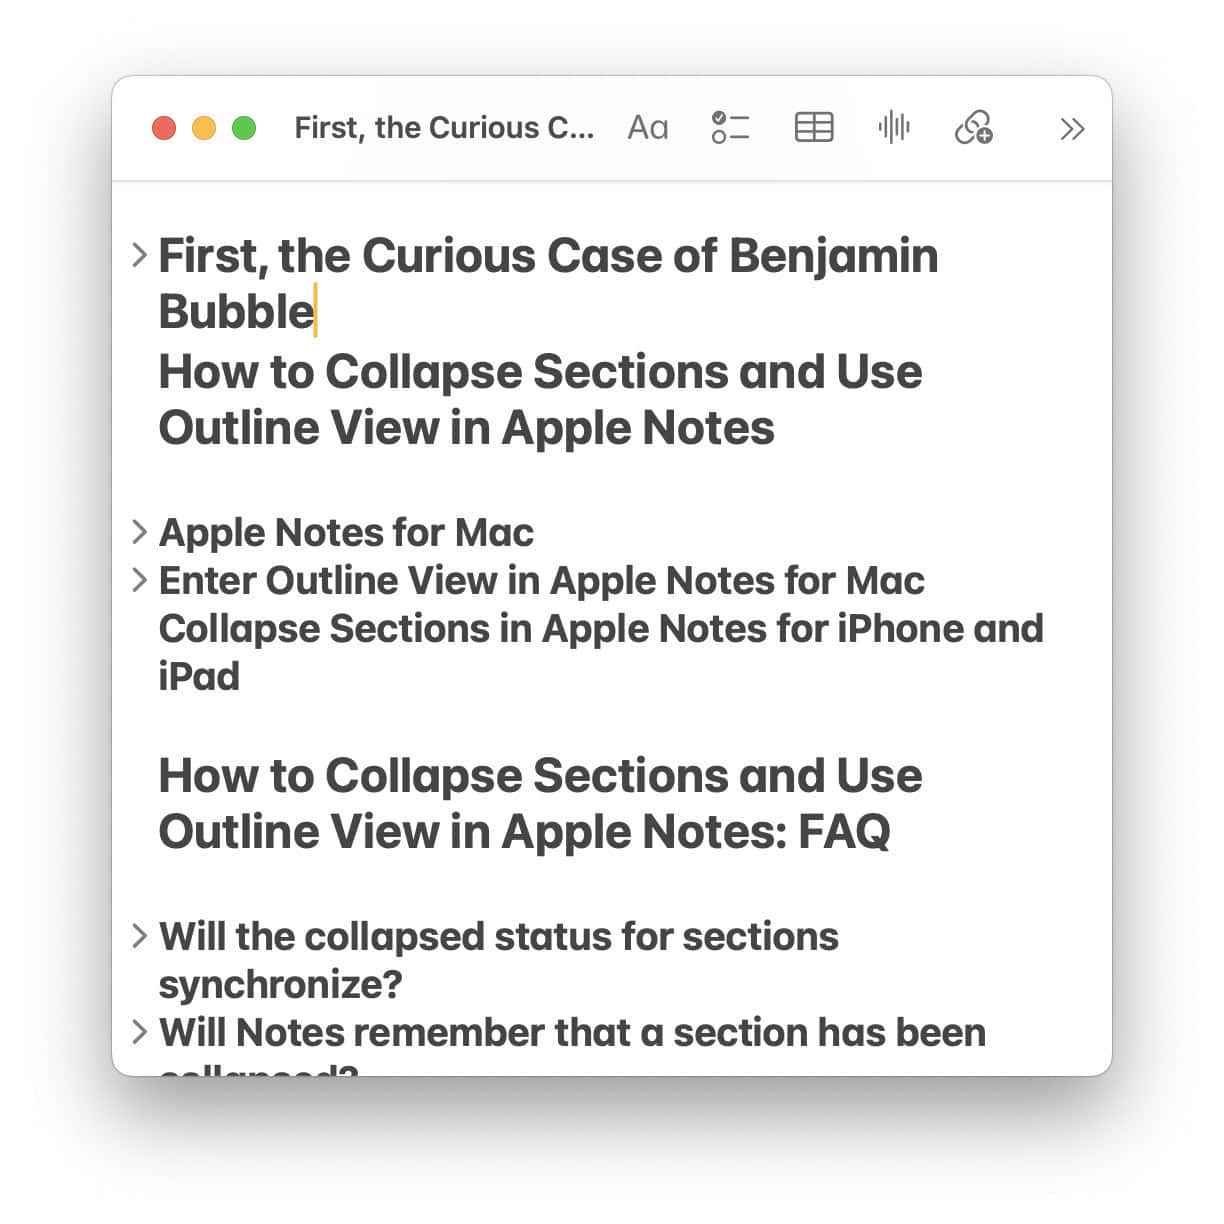
Task: Insert a table into the note
Action: pos(812,127)
